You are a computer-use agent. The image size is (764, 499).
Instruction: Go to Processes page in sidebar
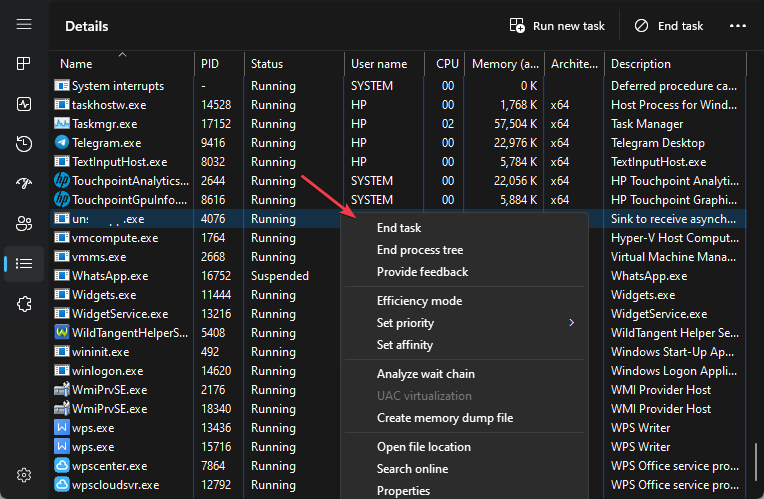tap(24, 63)
